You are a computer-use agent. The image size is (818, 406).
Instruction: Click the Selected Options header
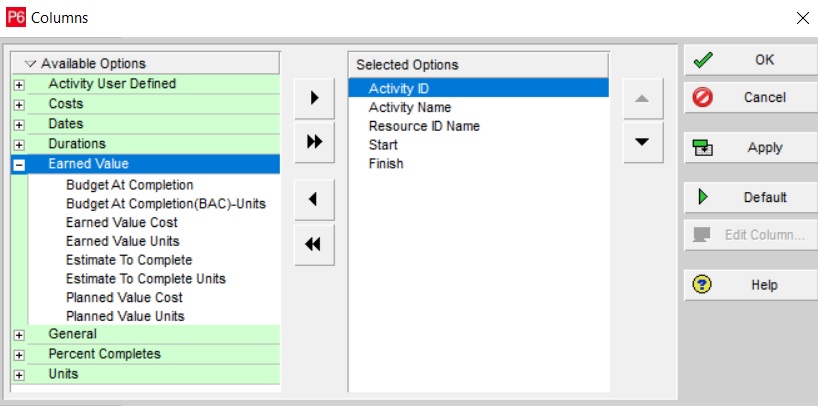[478, 65]
